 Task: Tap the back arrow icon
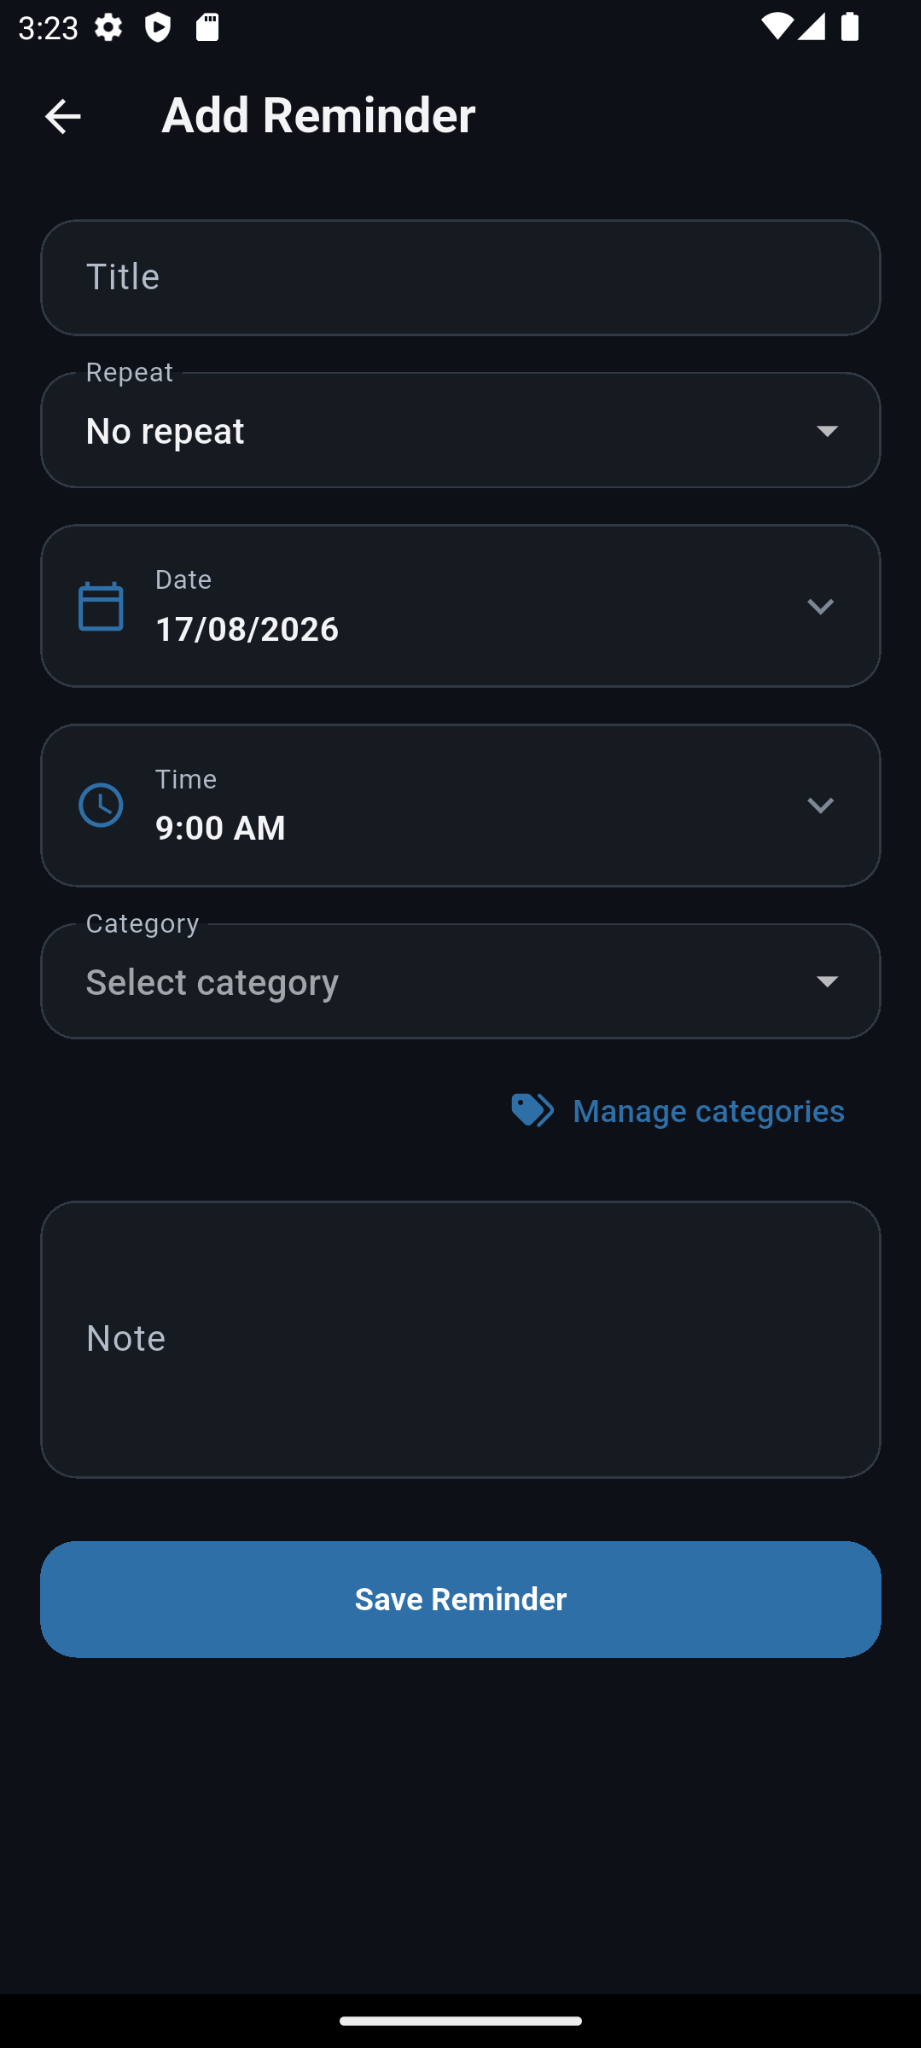coord(62,116)
